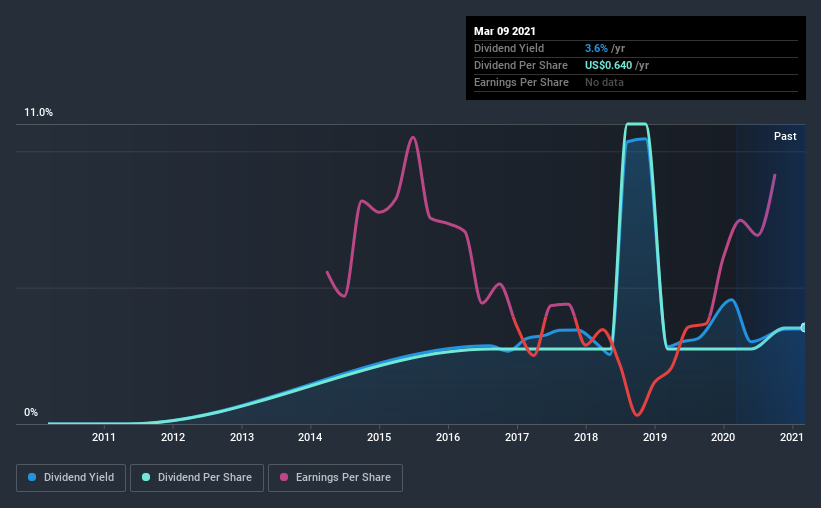Click the Past label in the chart
Image resolution: width=821 pixels, height=508 pixels.
pos(785,136)
